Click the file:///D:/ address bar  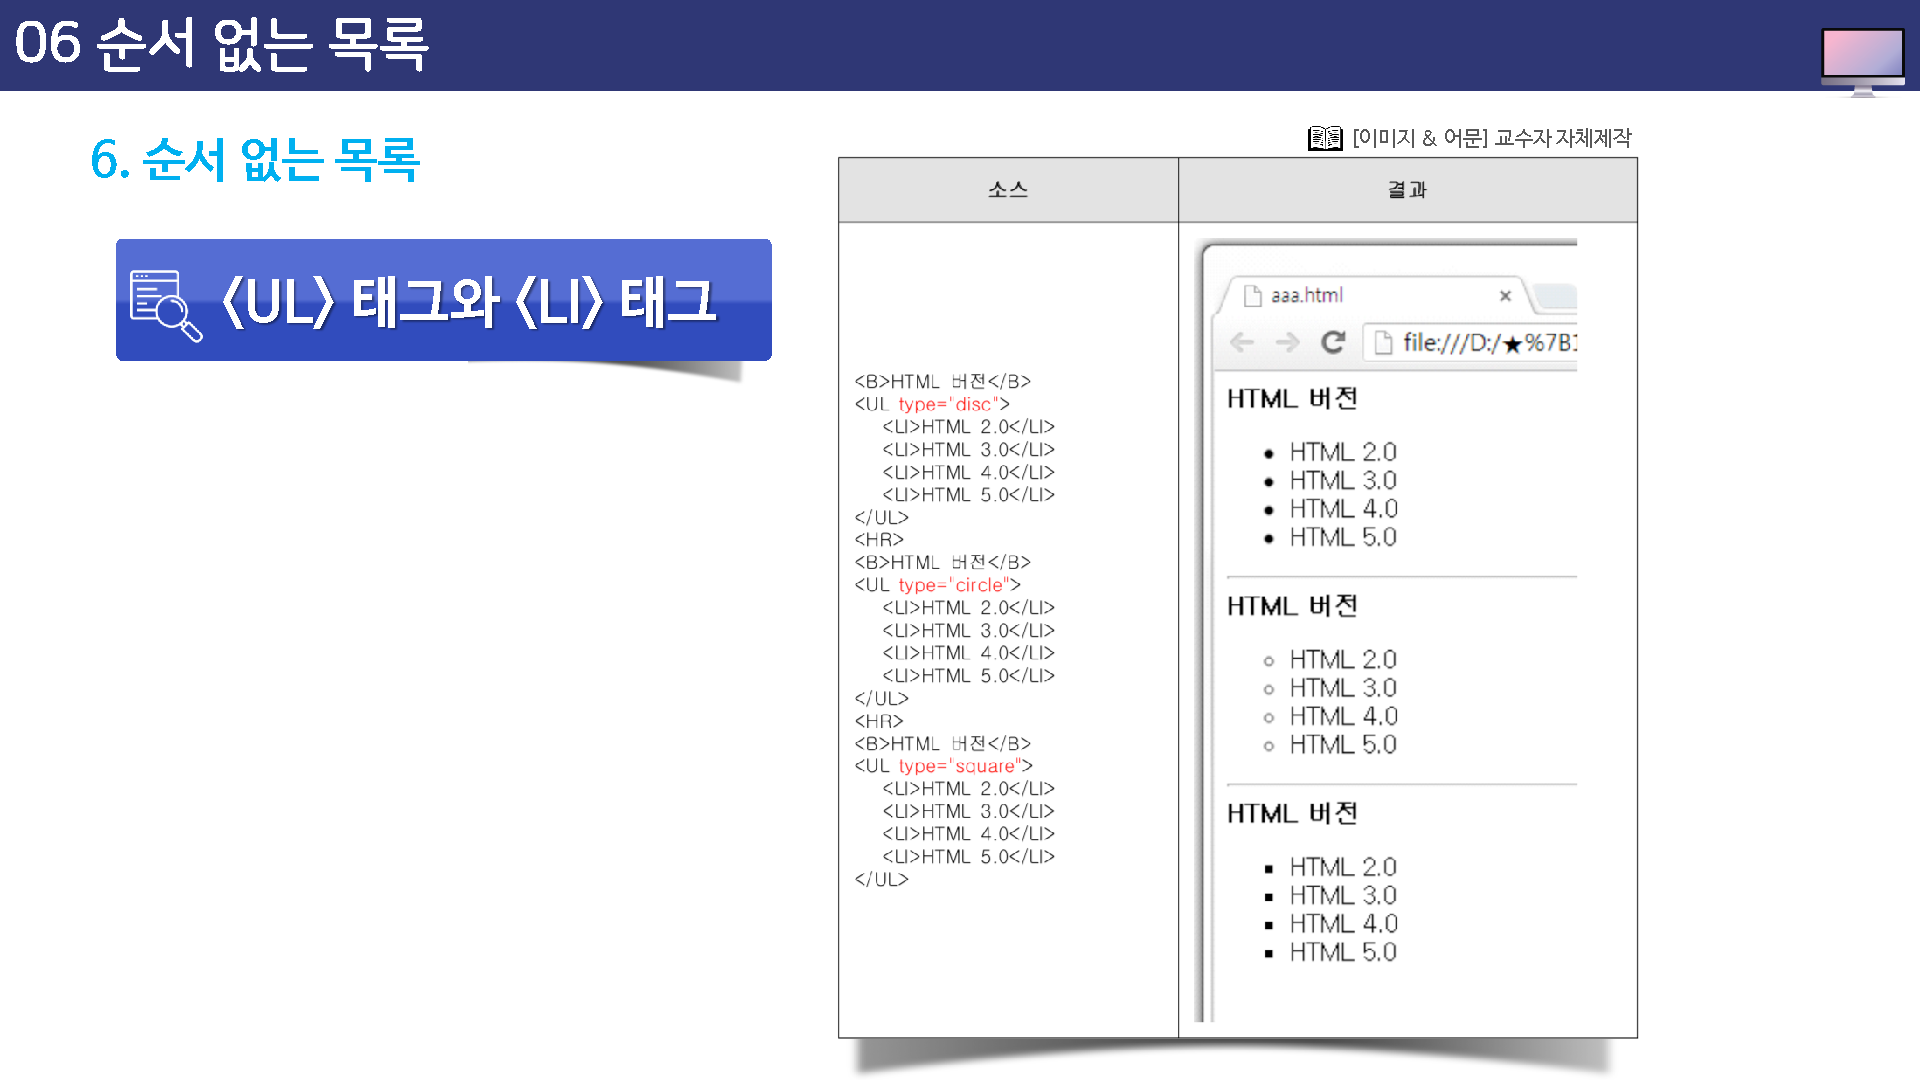pos(1471,343)
